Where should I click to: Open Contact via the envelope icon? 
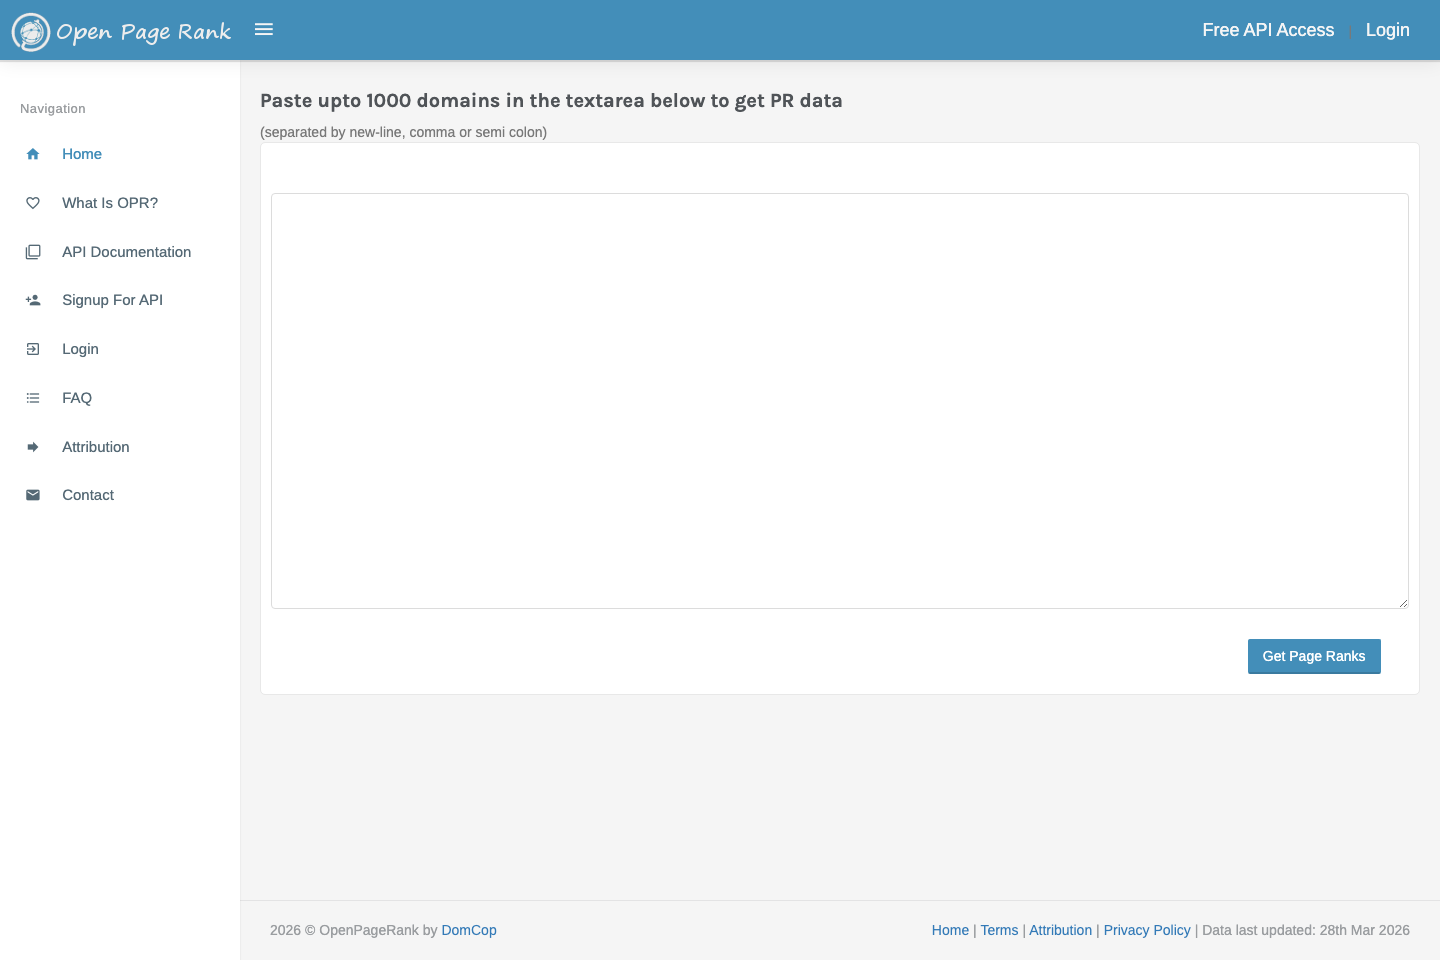click(33, 495)
